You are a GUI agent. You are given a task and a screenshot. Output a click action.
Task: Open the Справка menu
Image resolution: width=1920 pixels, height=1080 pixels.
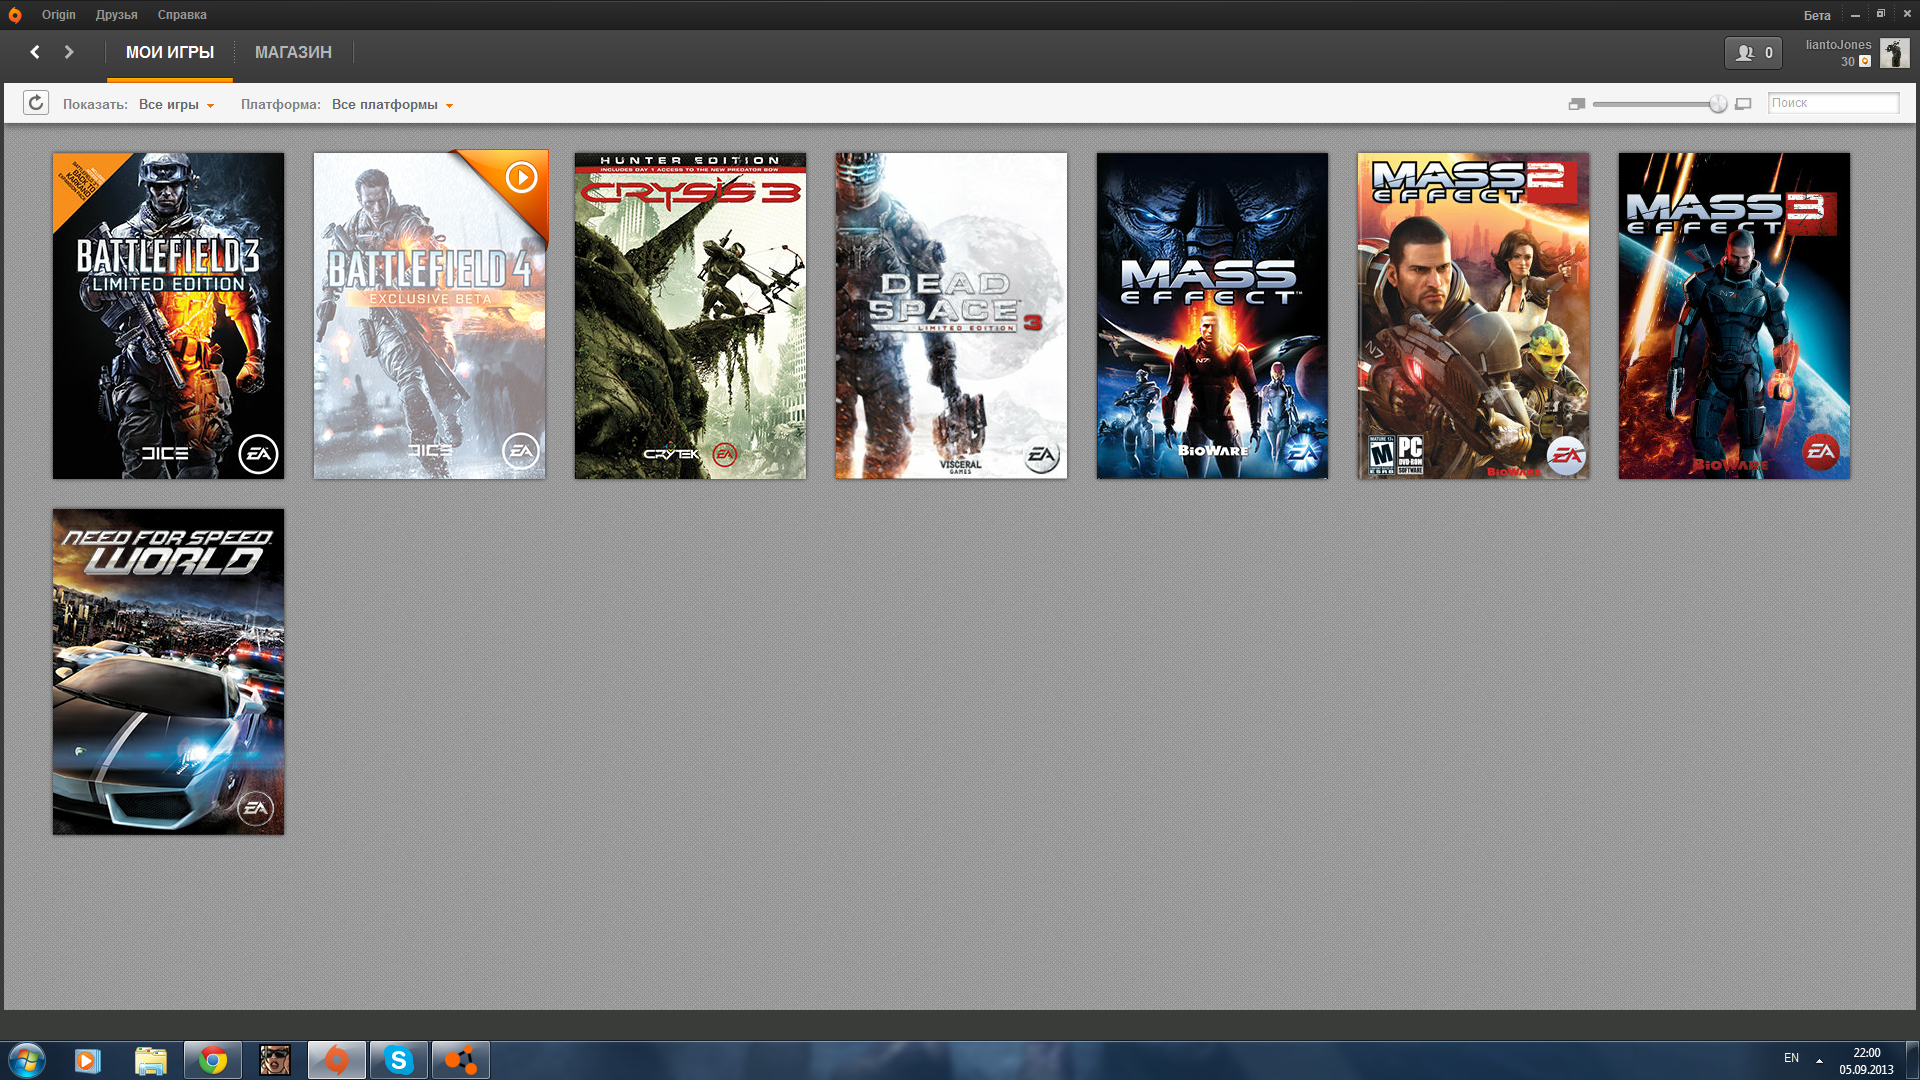(182, 15)
